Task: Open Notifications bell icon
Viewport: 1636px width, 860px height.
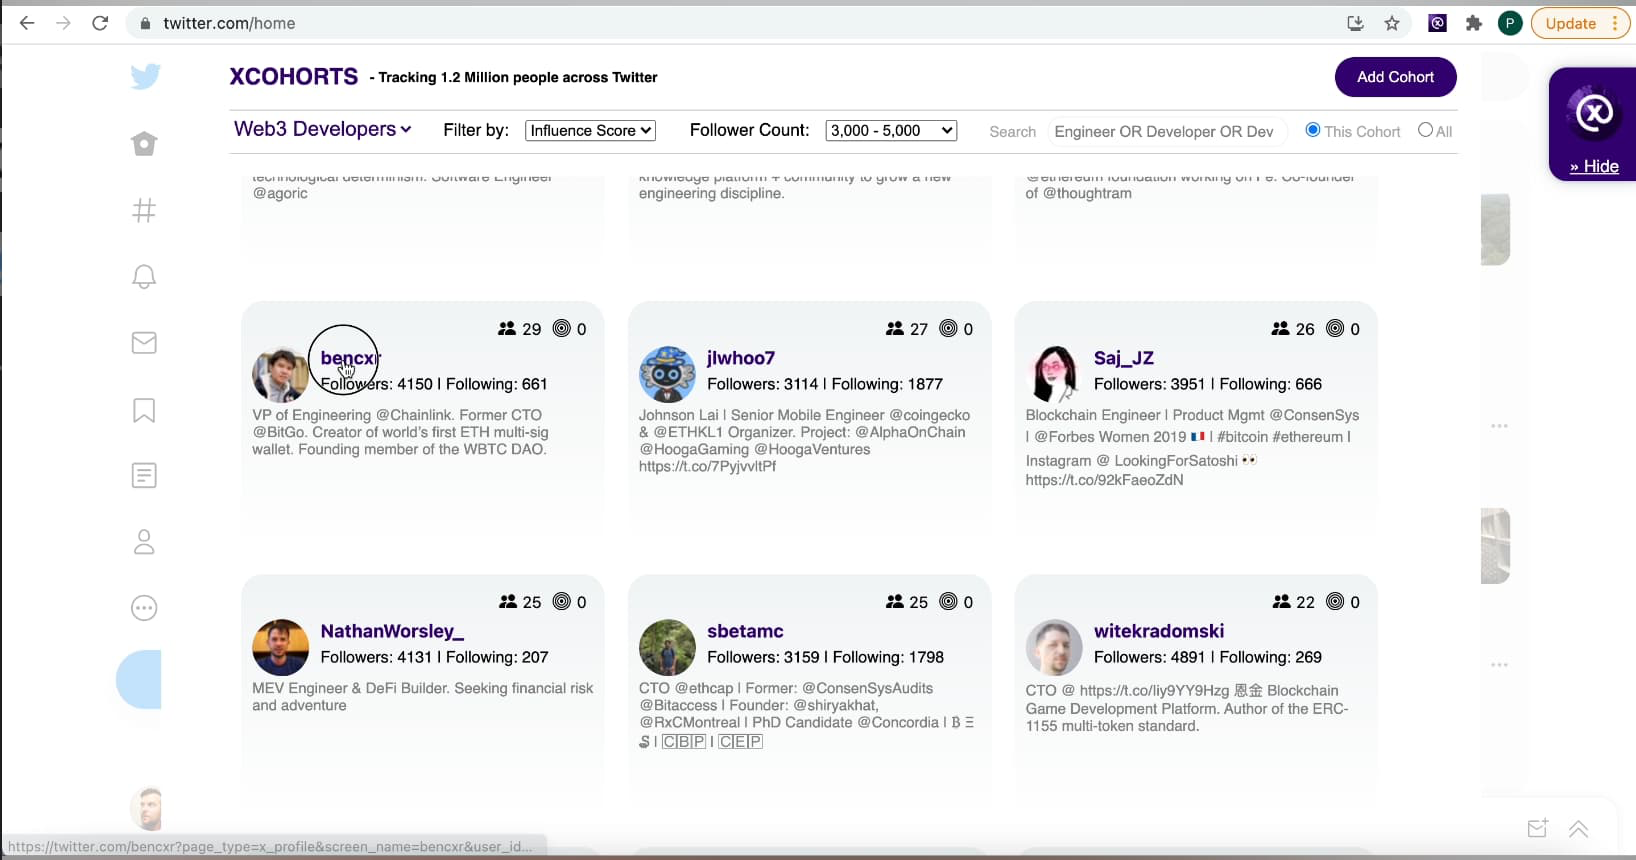Action: click(x=144, y=277)
